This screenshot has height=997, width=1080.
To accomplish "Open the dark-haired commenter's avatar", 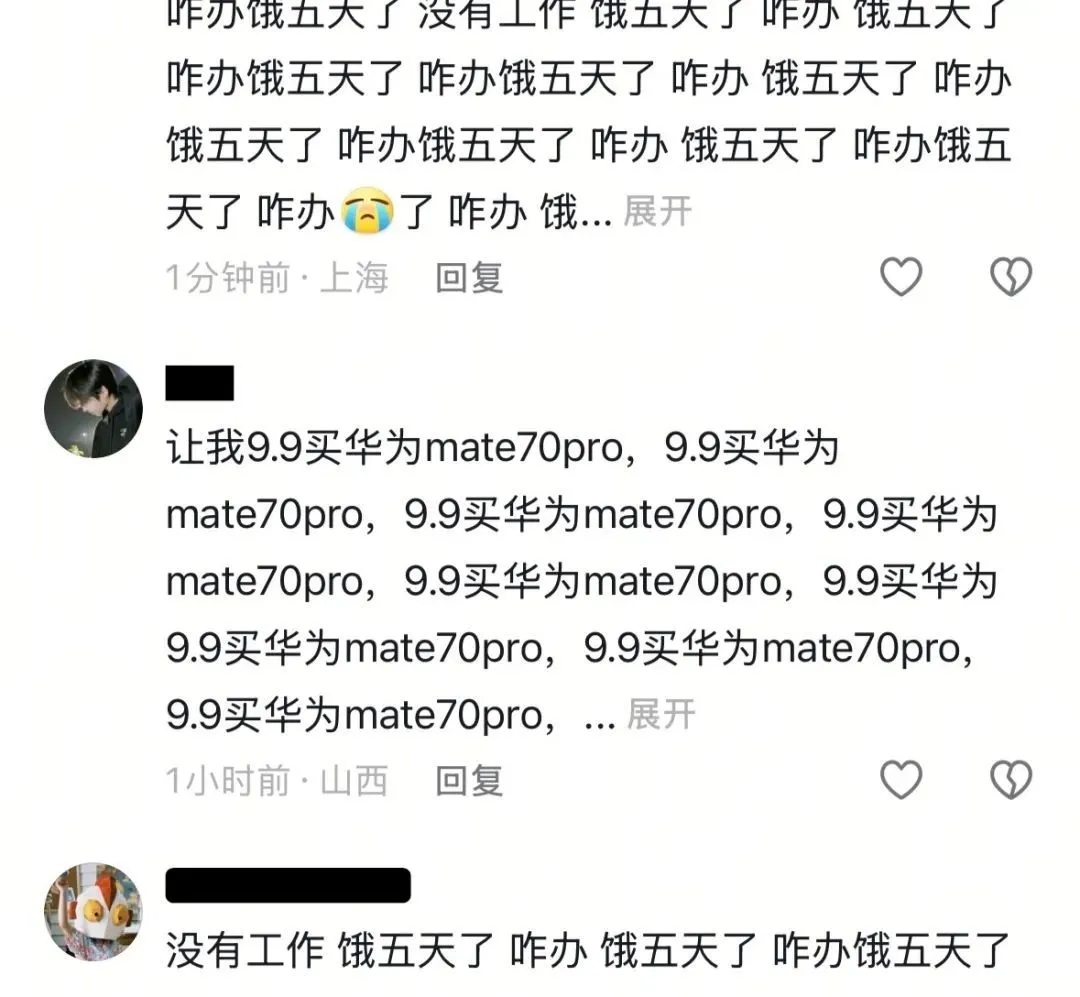I will point(94,409).
